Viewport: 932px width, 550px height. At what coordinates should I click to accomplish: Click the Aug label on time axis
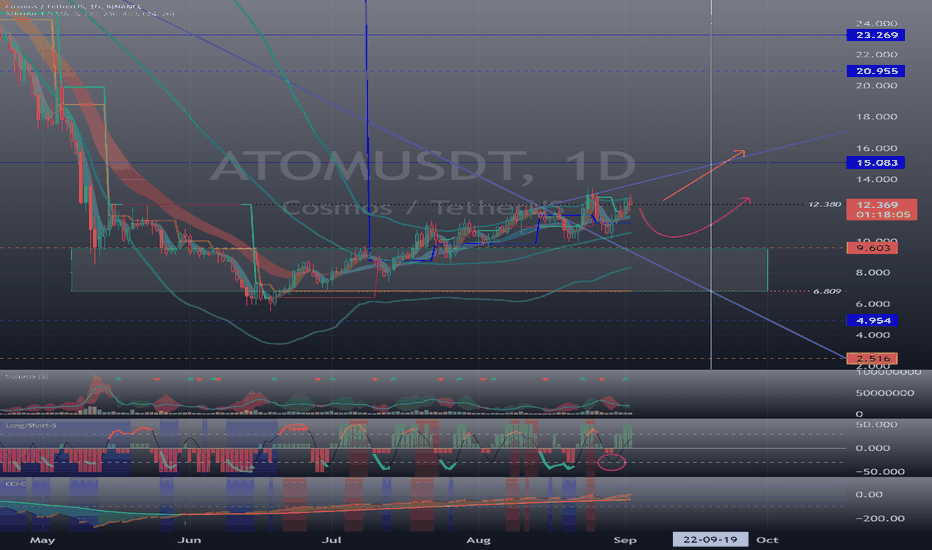tap(478, 540)
